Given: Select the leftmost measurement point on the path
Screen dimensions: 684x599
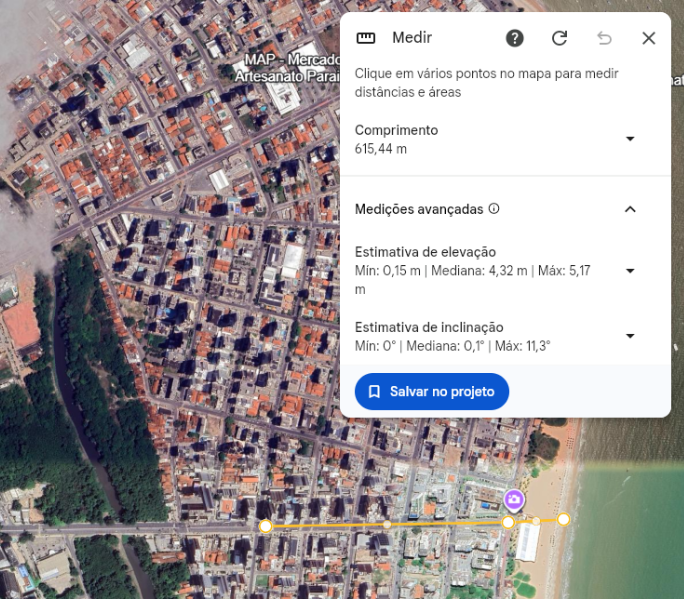Looking at the screenshot, I should (x=266, y=526).
